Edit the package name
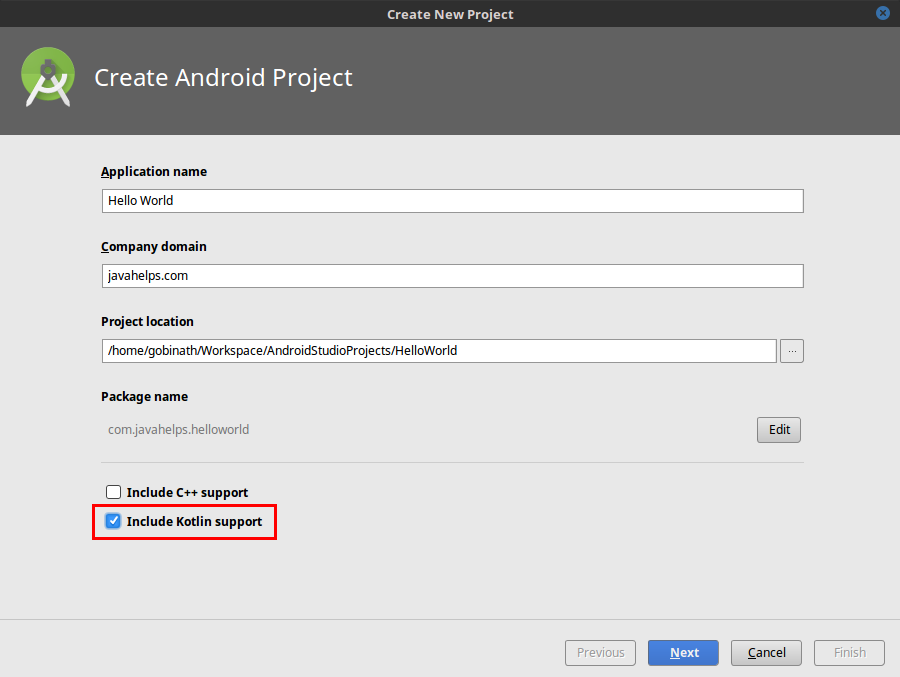Viewport: 900px width, 677px height. point(778,430)
